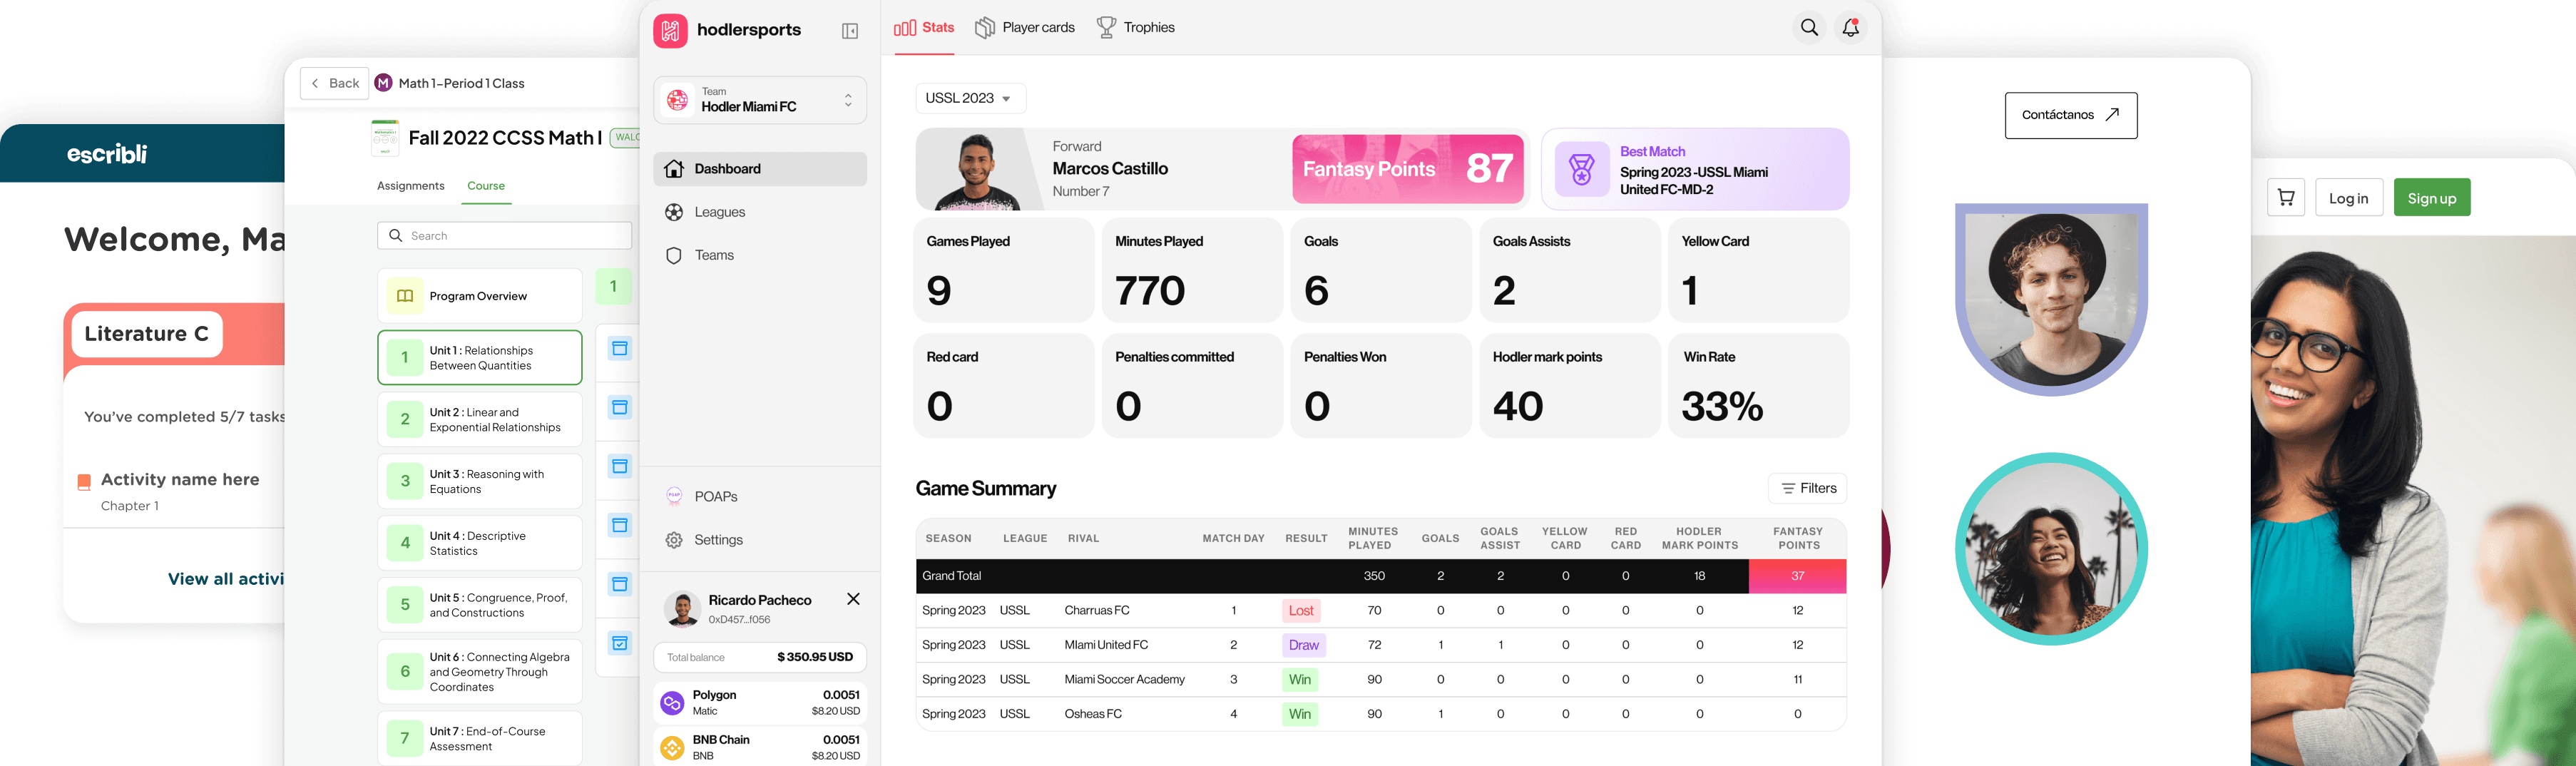The width and height of the screenshot is (2576, 766).
Task: Click the Lost result badge for Charruas FC
Action: click(1301, 611)
